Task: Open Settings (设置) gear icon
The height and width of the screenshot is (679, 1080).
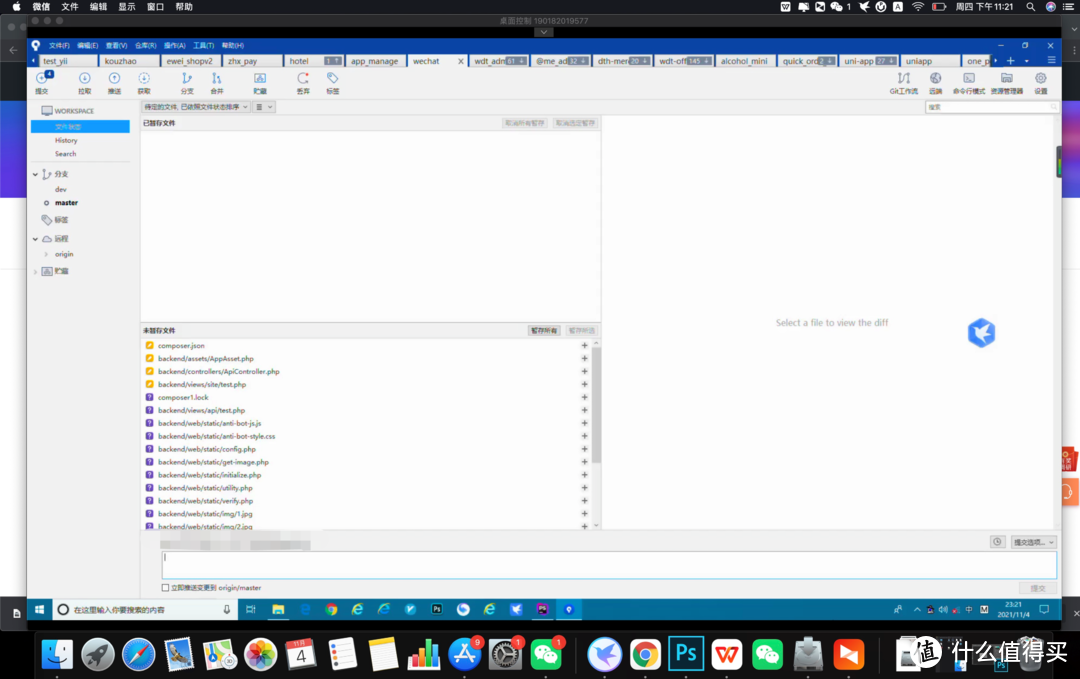Action: click(x=1041, y=83)
